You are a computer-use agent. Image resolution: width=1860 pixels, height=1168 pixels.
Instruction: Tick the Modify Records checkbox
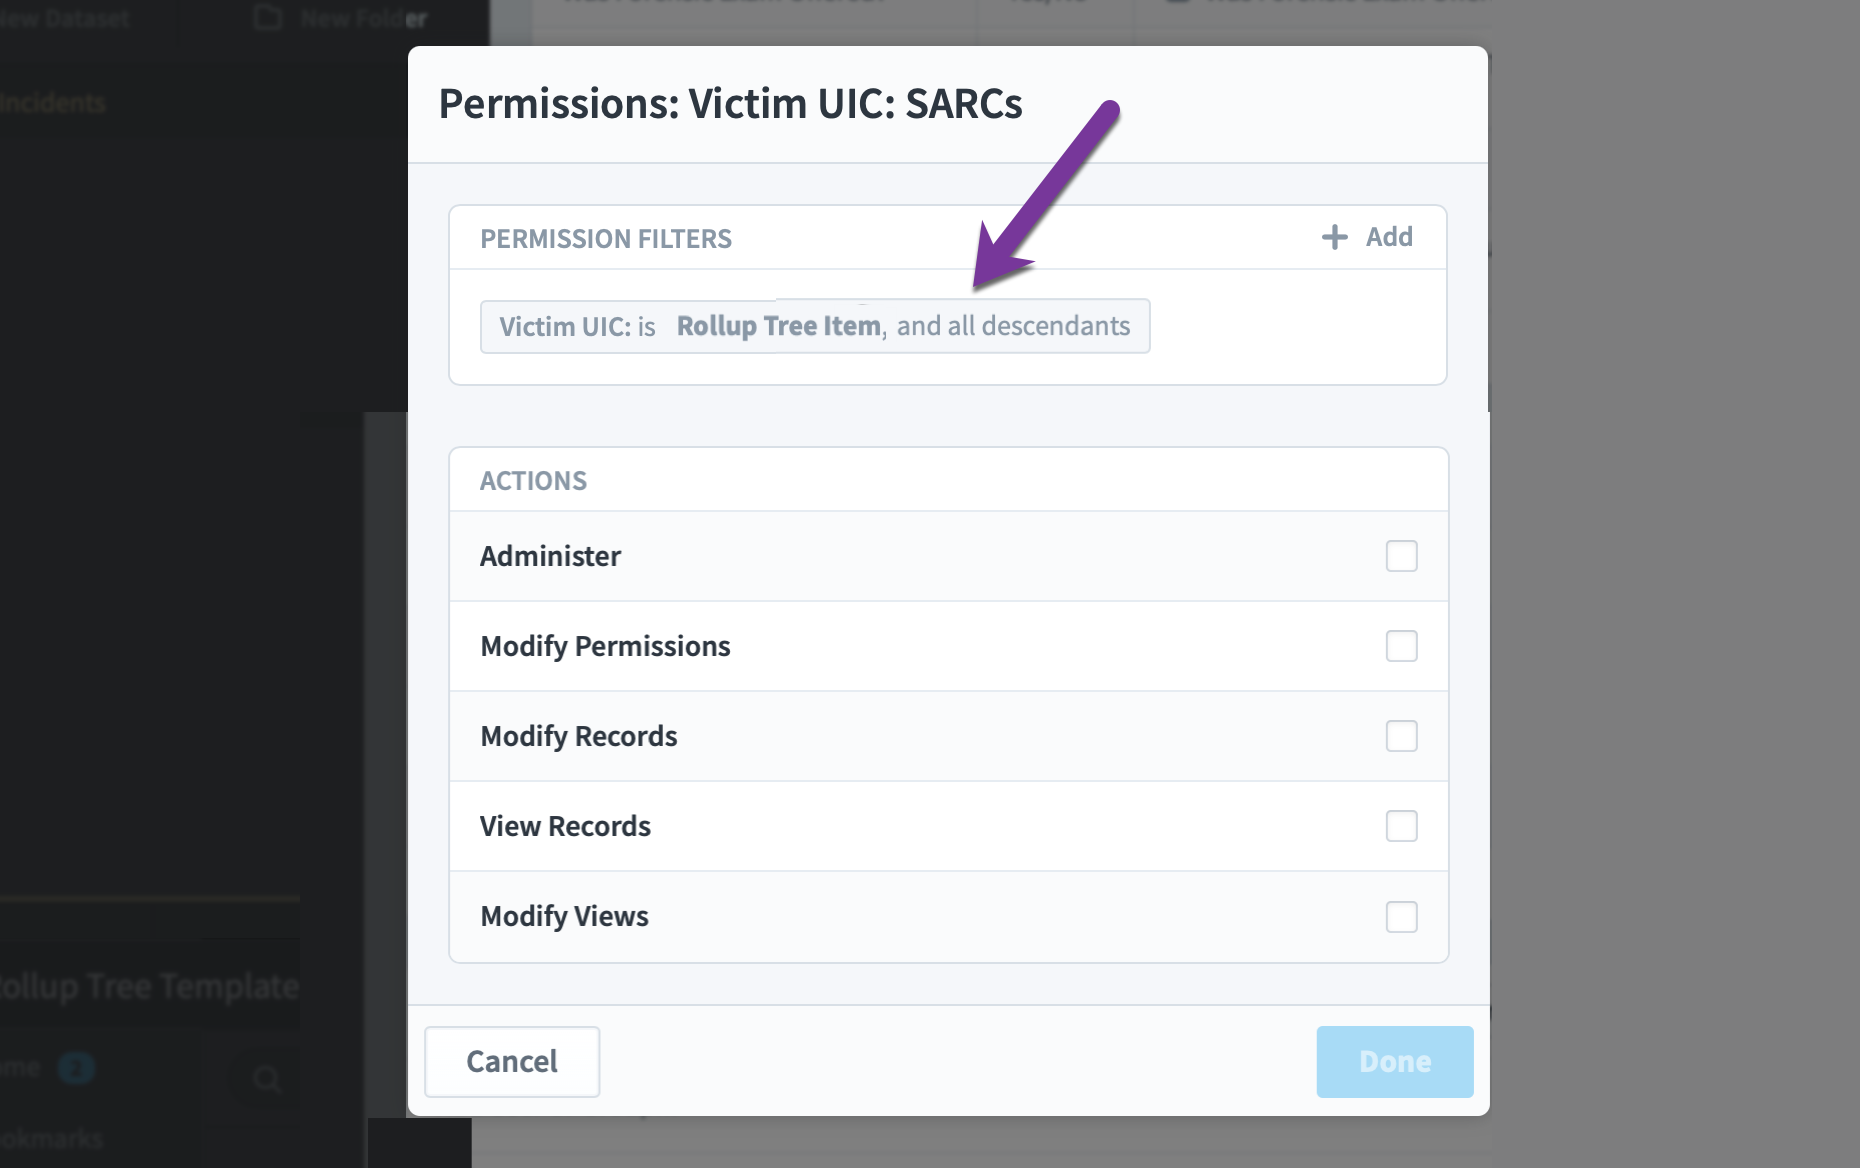pos(1401,736)
